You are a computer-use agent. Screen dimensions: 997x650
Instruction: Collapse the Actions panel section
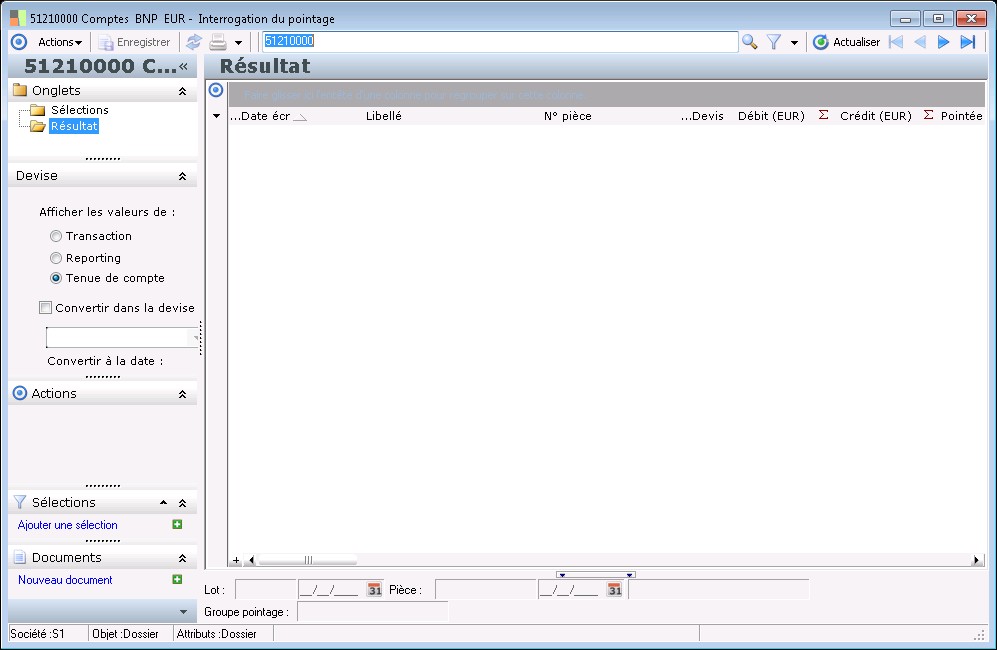(182, 394)
